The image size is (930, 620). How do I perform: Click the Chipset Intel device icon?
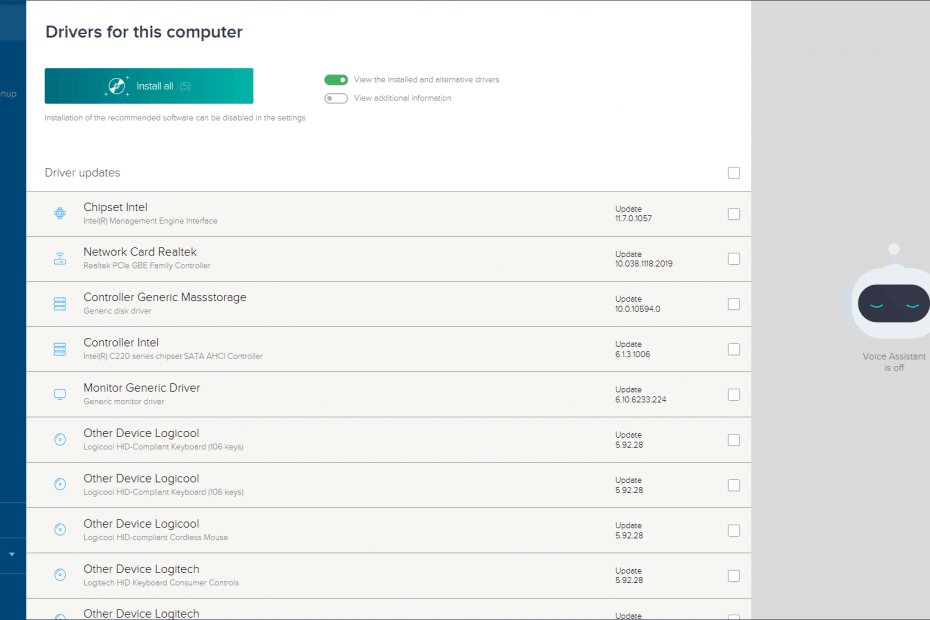59,213
